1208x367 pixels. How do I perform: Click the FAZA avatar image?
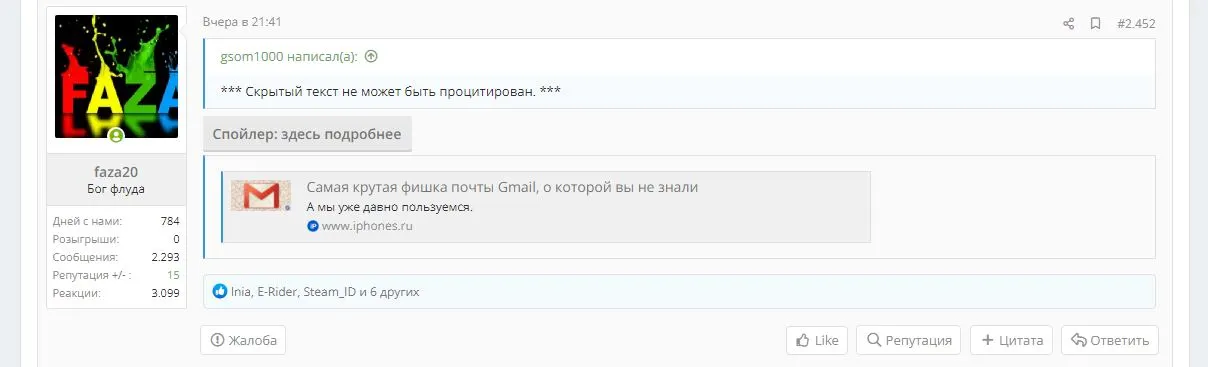pos(116,77)
